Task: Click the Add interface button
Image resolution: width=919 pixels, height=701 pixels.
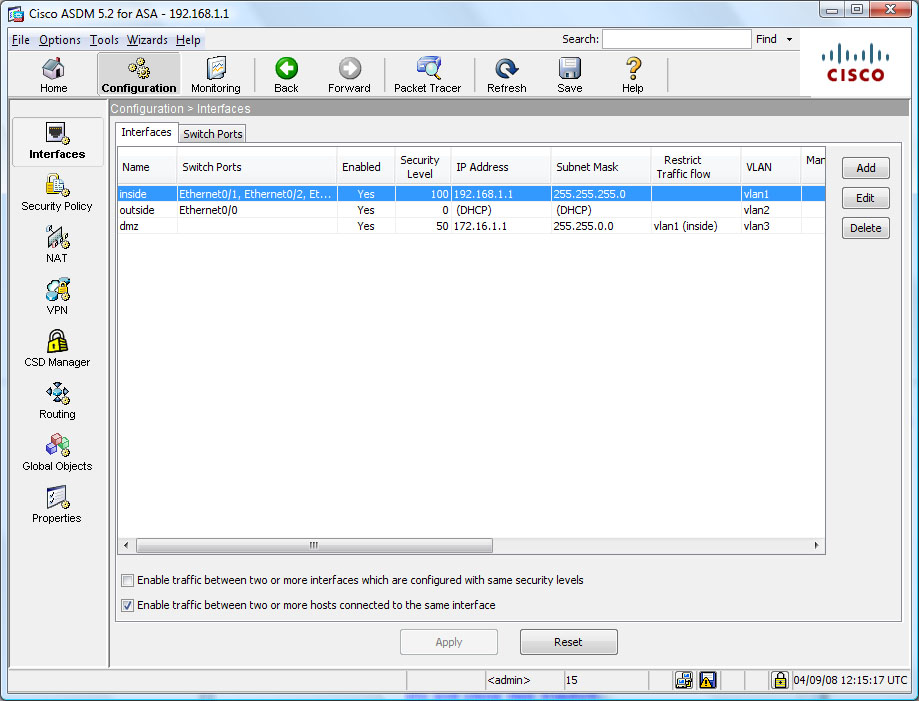Action: pyautogui.click(x=866, y=168)
